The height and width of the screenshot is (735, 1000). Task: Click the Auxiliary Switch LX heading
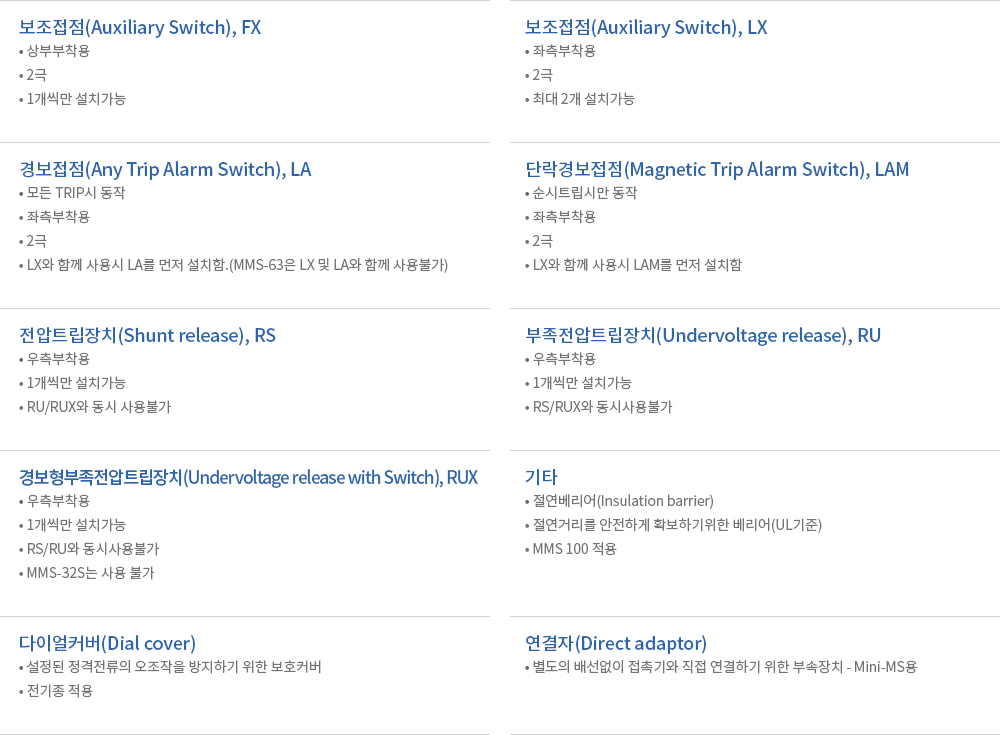646,27
